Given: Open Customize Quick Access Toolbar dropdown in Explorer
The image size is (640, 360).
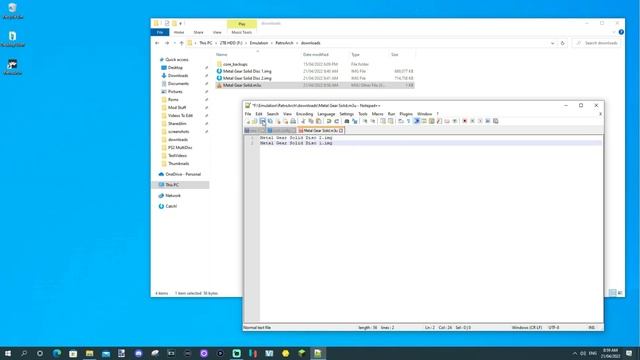Looking at the screenshot, I should click(180, 24).
